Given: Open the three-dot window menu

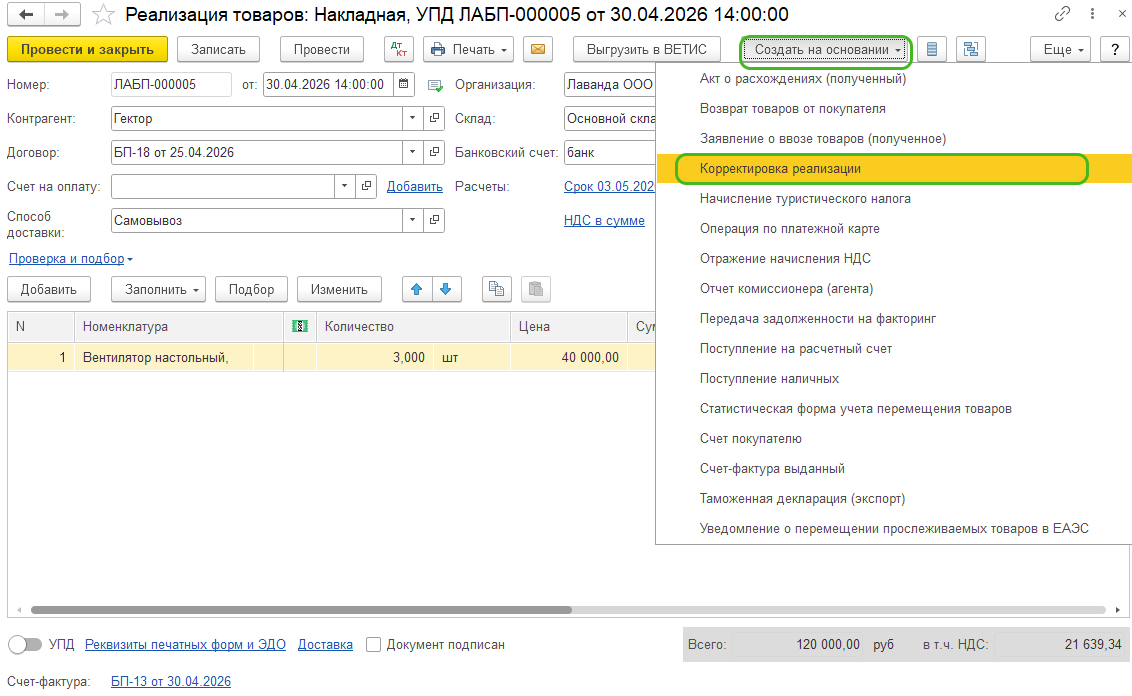Looking at the screenshot, I should point(1092,14).
